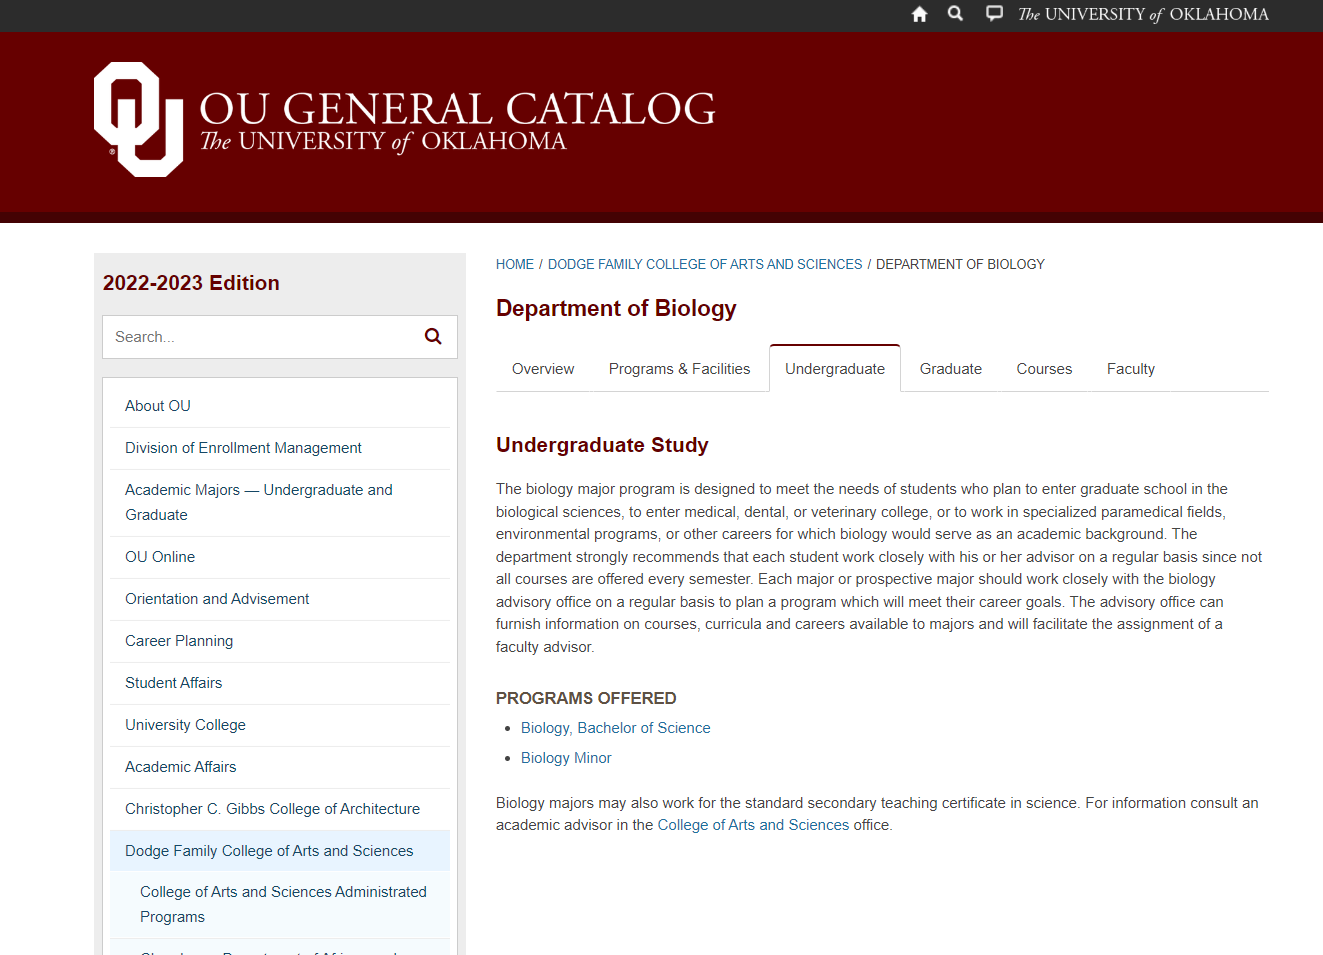Follow College of Arts and Sciences inline link
The image size is (1323, 955).
[753, 825]
